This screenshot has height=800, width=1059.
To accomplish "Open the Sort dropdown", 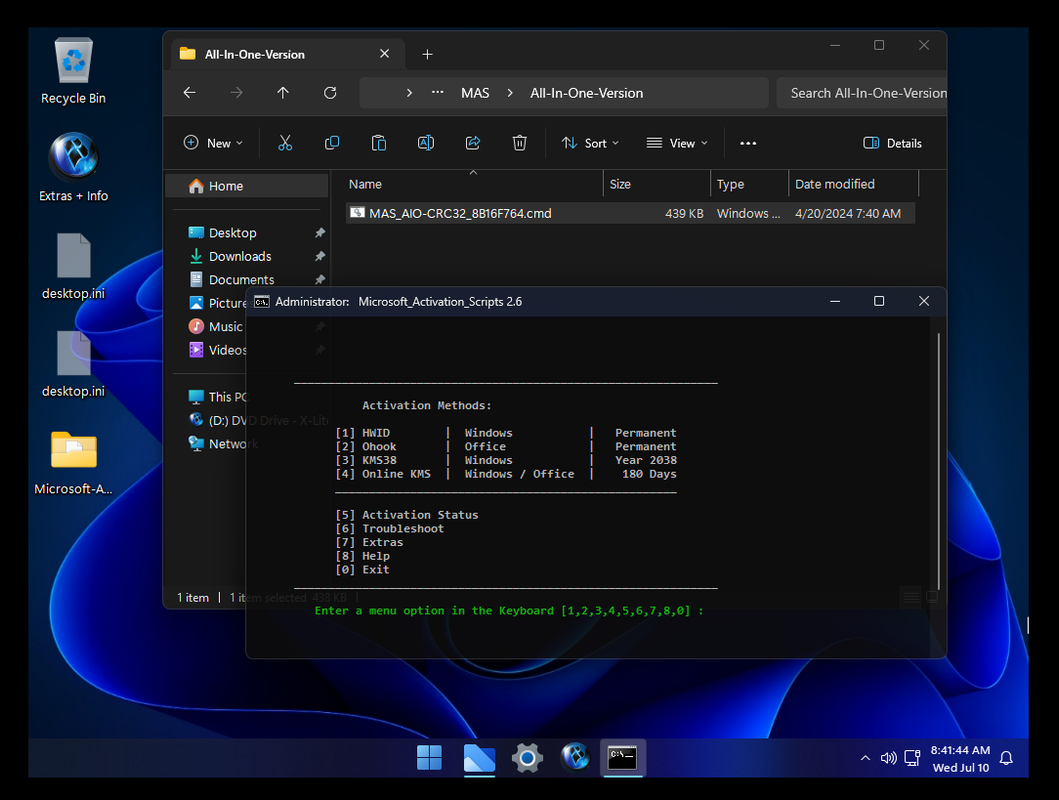I will click(590, 143).
